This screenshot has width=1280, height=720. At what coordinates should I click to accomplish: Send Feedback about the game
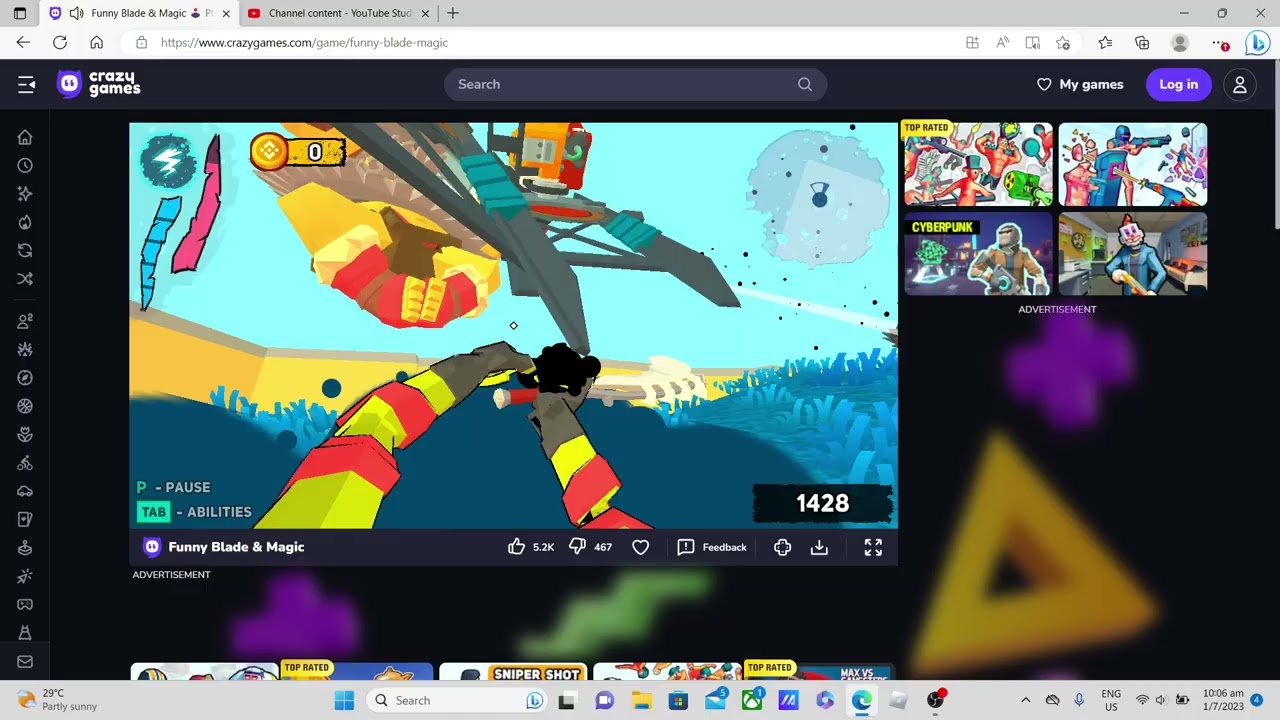tap(712, 547)
